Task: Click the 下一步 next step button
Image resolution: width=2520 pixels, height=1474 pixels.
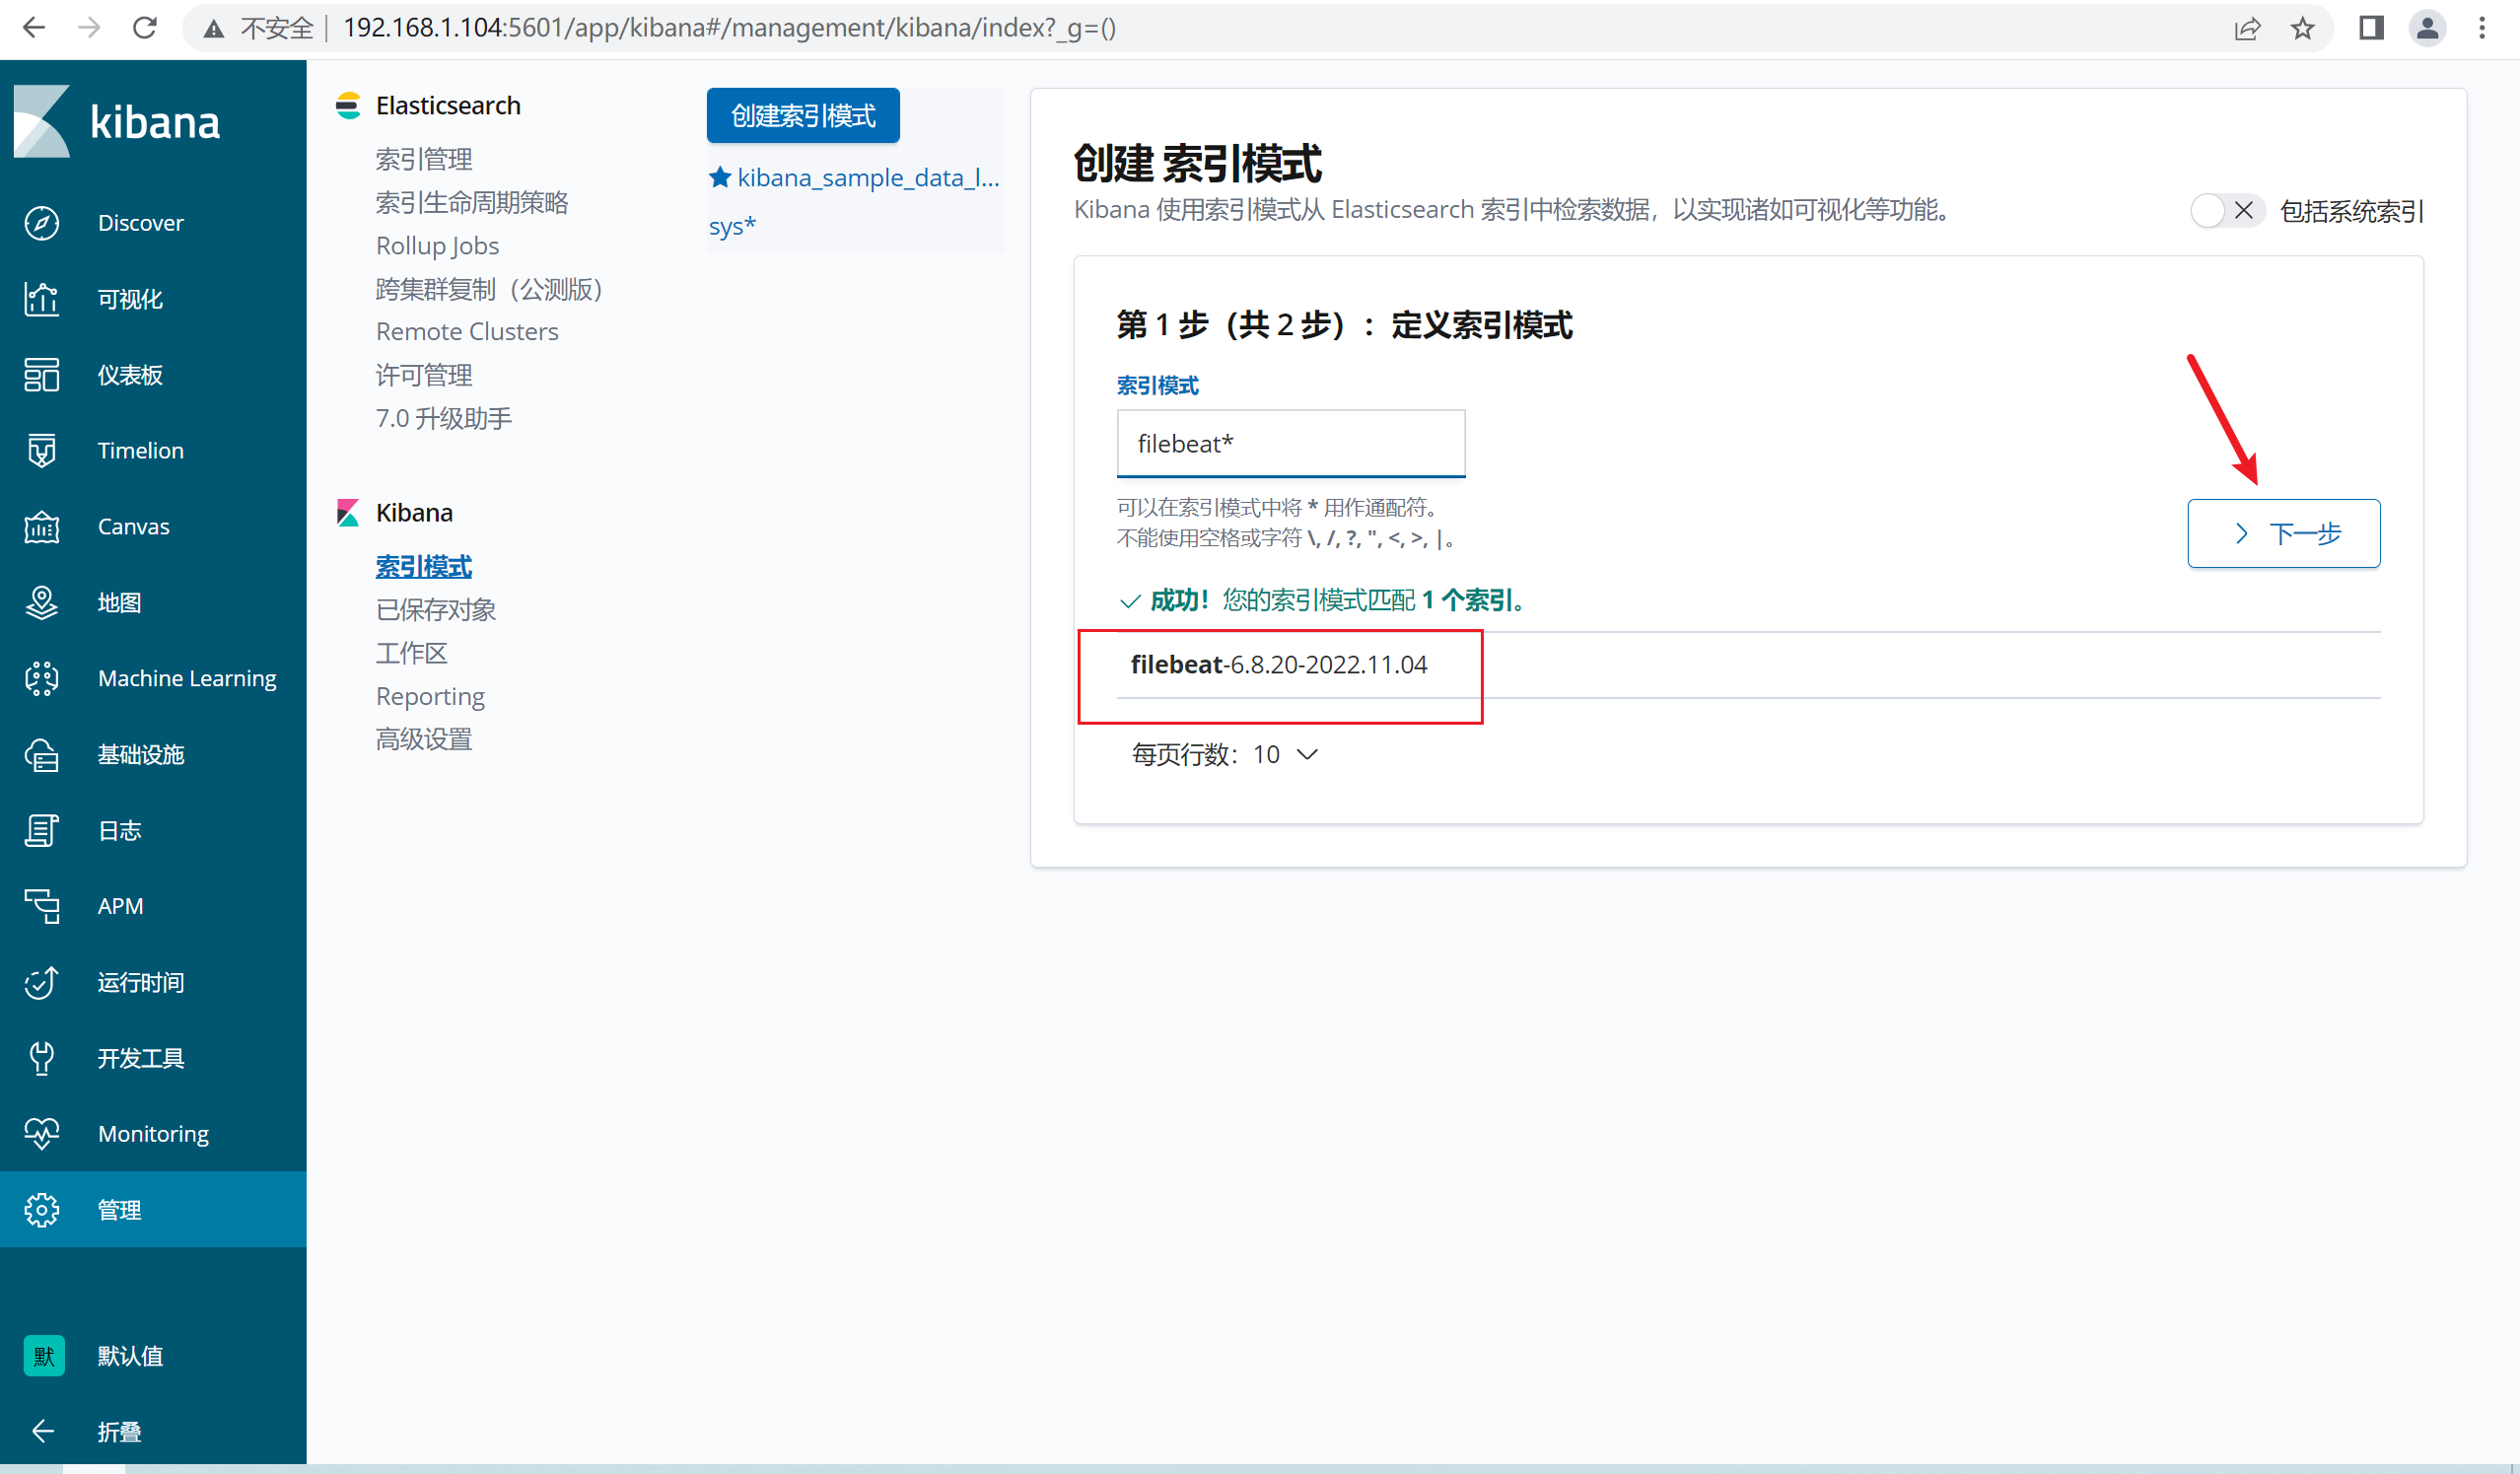Action: pyautogui.click(x=2284, y=533)
